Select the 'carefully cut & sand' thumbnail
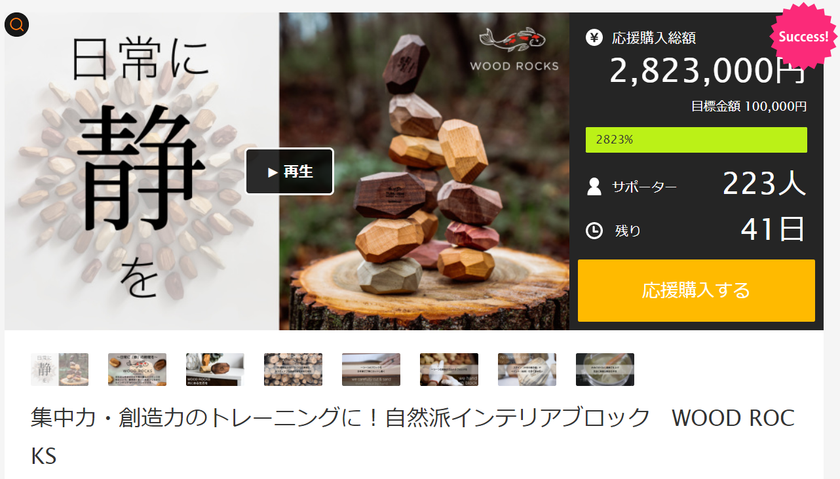This screenshot has height=479, width=840. point(371,369)
